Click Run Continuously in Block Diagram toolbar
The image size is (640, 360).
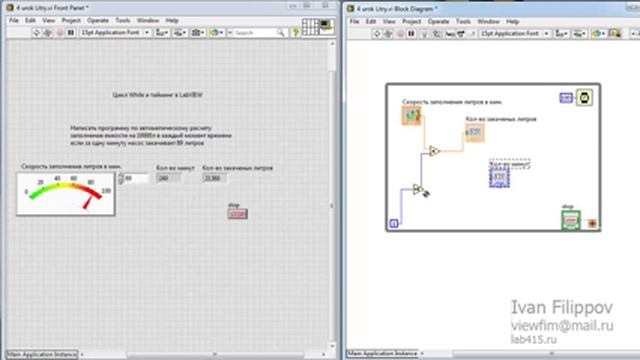(388, 34)
